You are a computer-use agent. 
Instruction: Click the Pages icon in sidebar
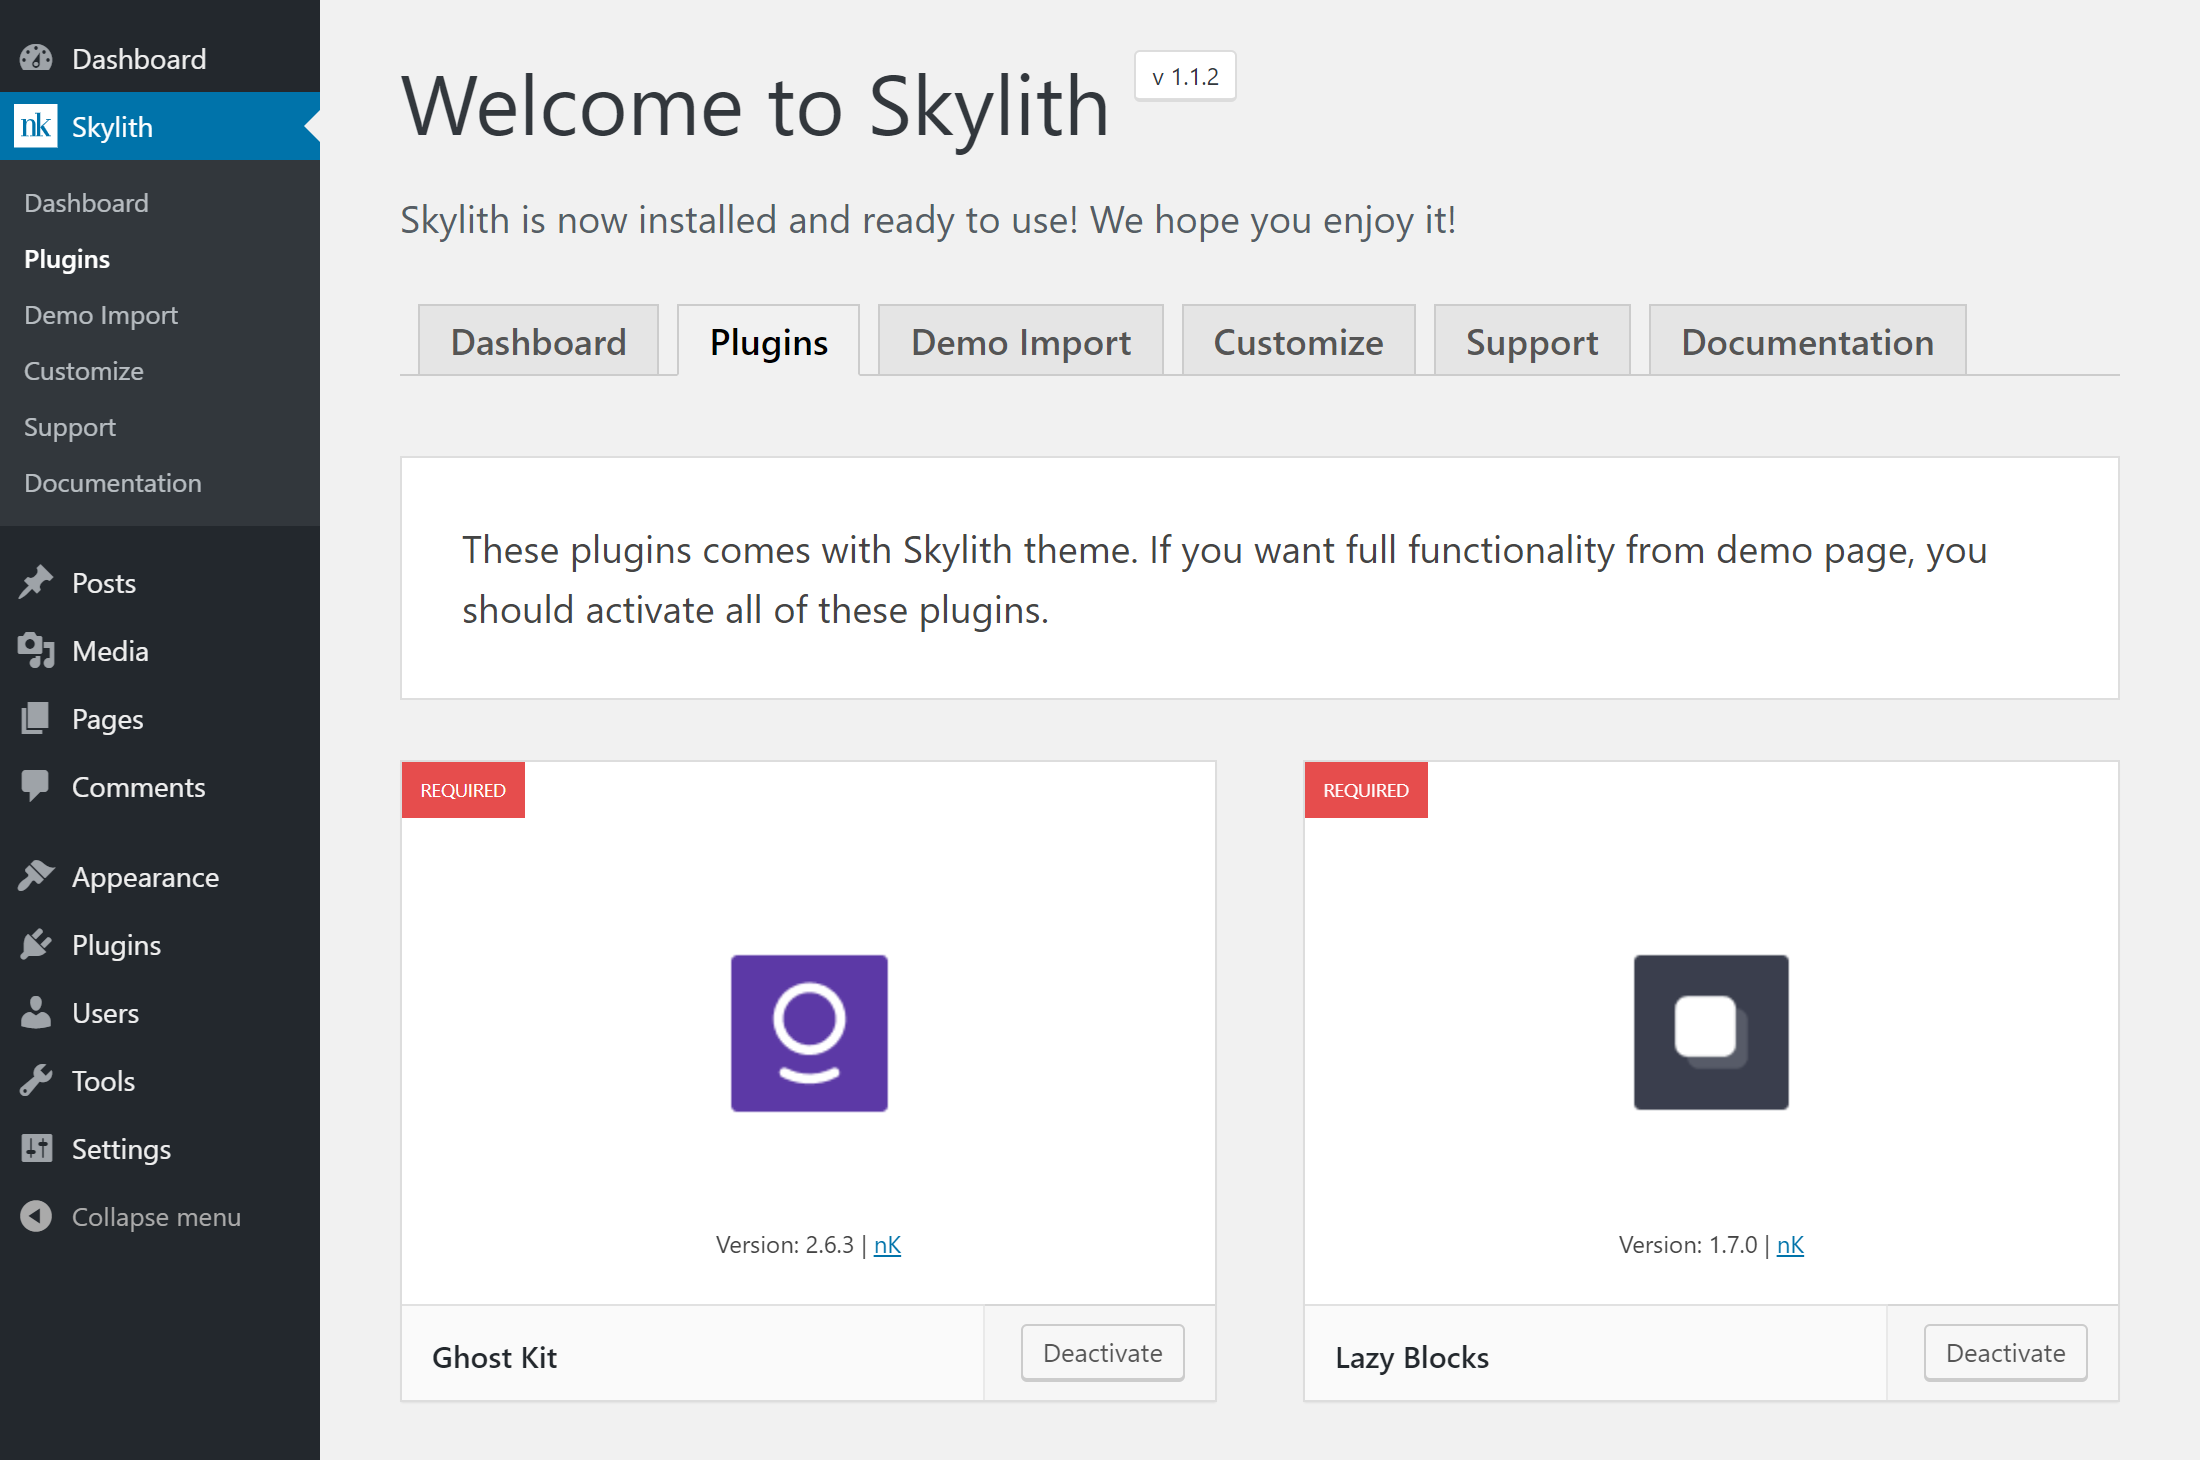[x=36, y=718]
